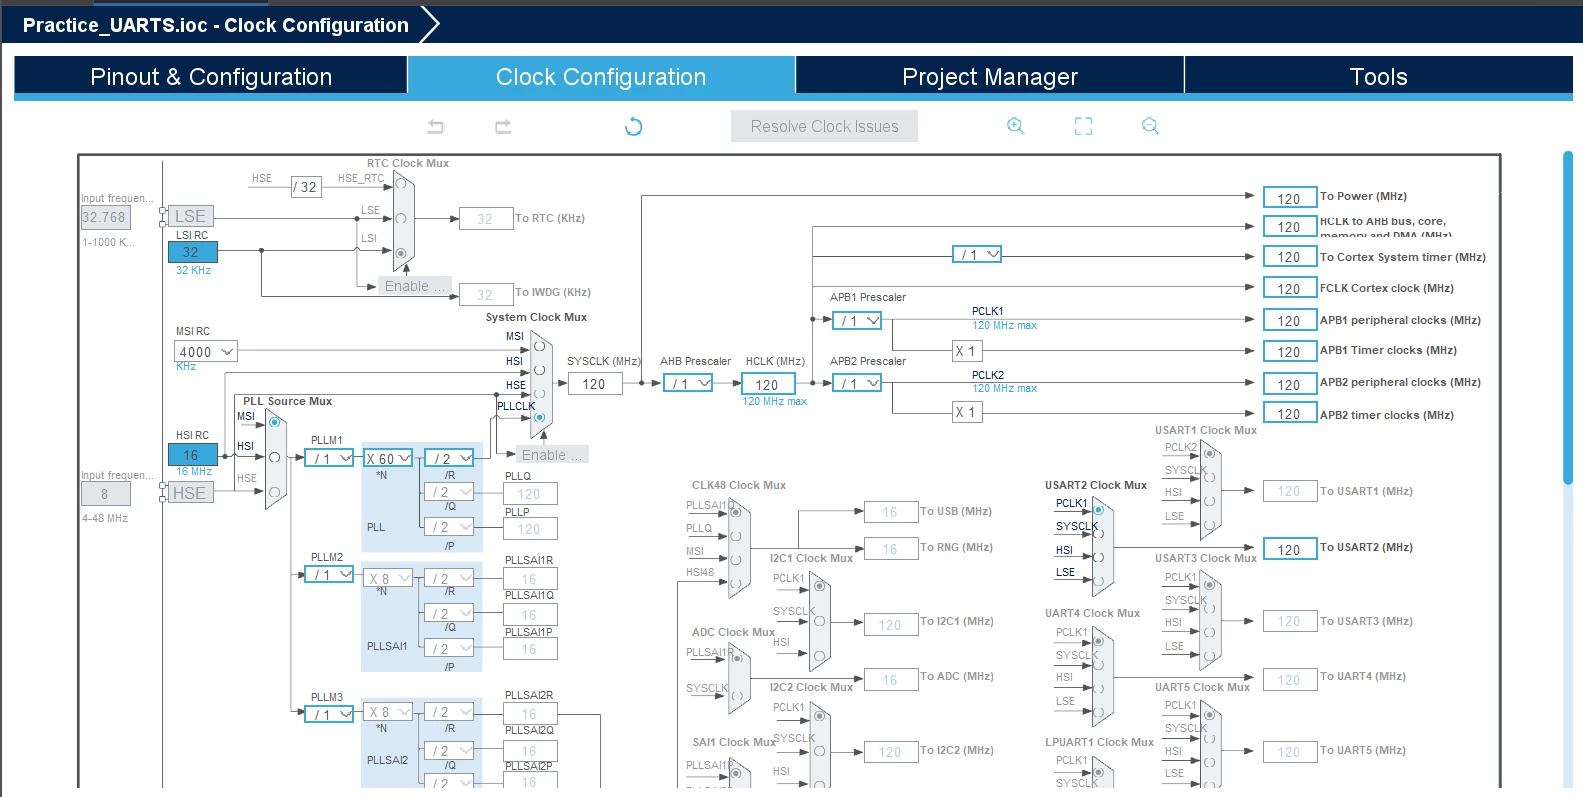Open the PLLM1 divider dropdown
The width and height of the screenshot is (1583, 797).
point(329,458)
